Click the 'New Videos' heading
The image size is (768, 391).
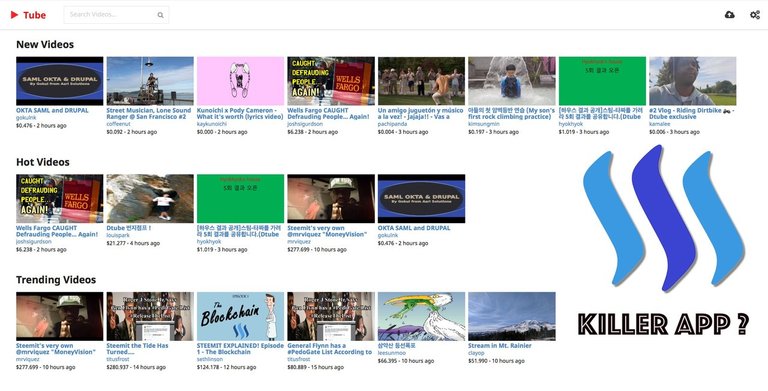coord(45,45)
